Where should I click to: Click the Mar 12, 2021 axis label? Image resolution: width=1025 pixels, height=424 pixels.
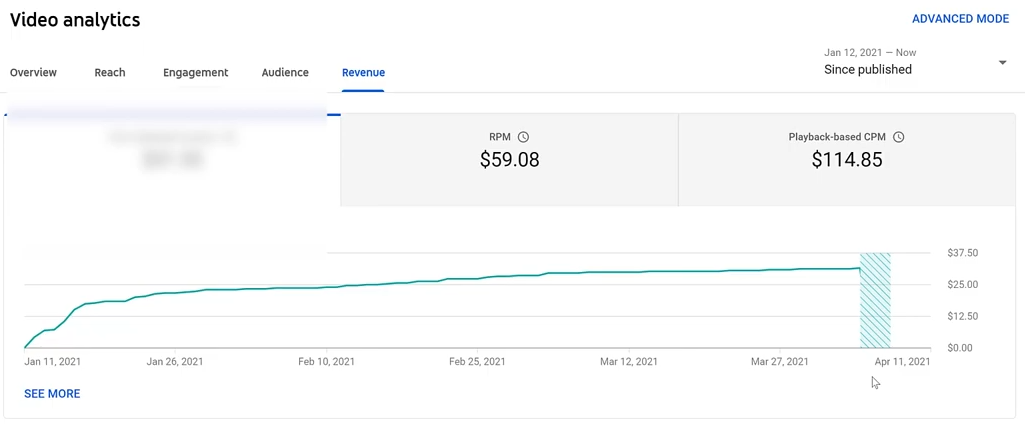click(x=628, y=362)
